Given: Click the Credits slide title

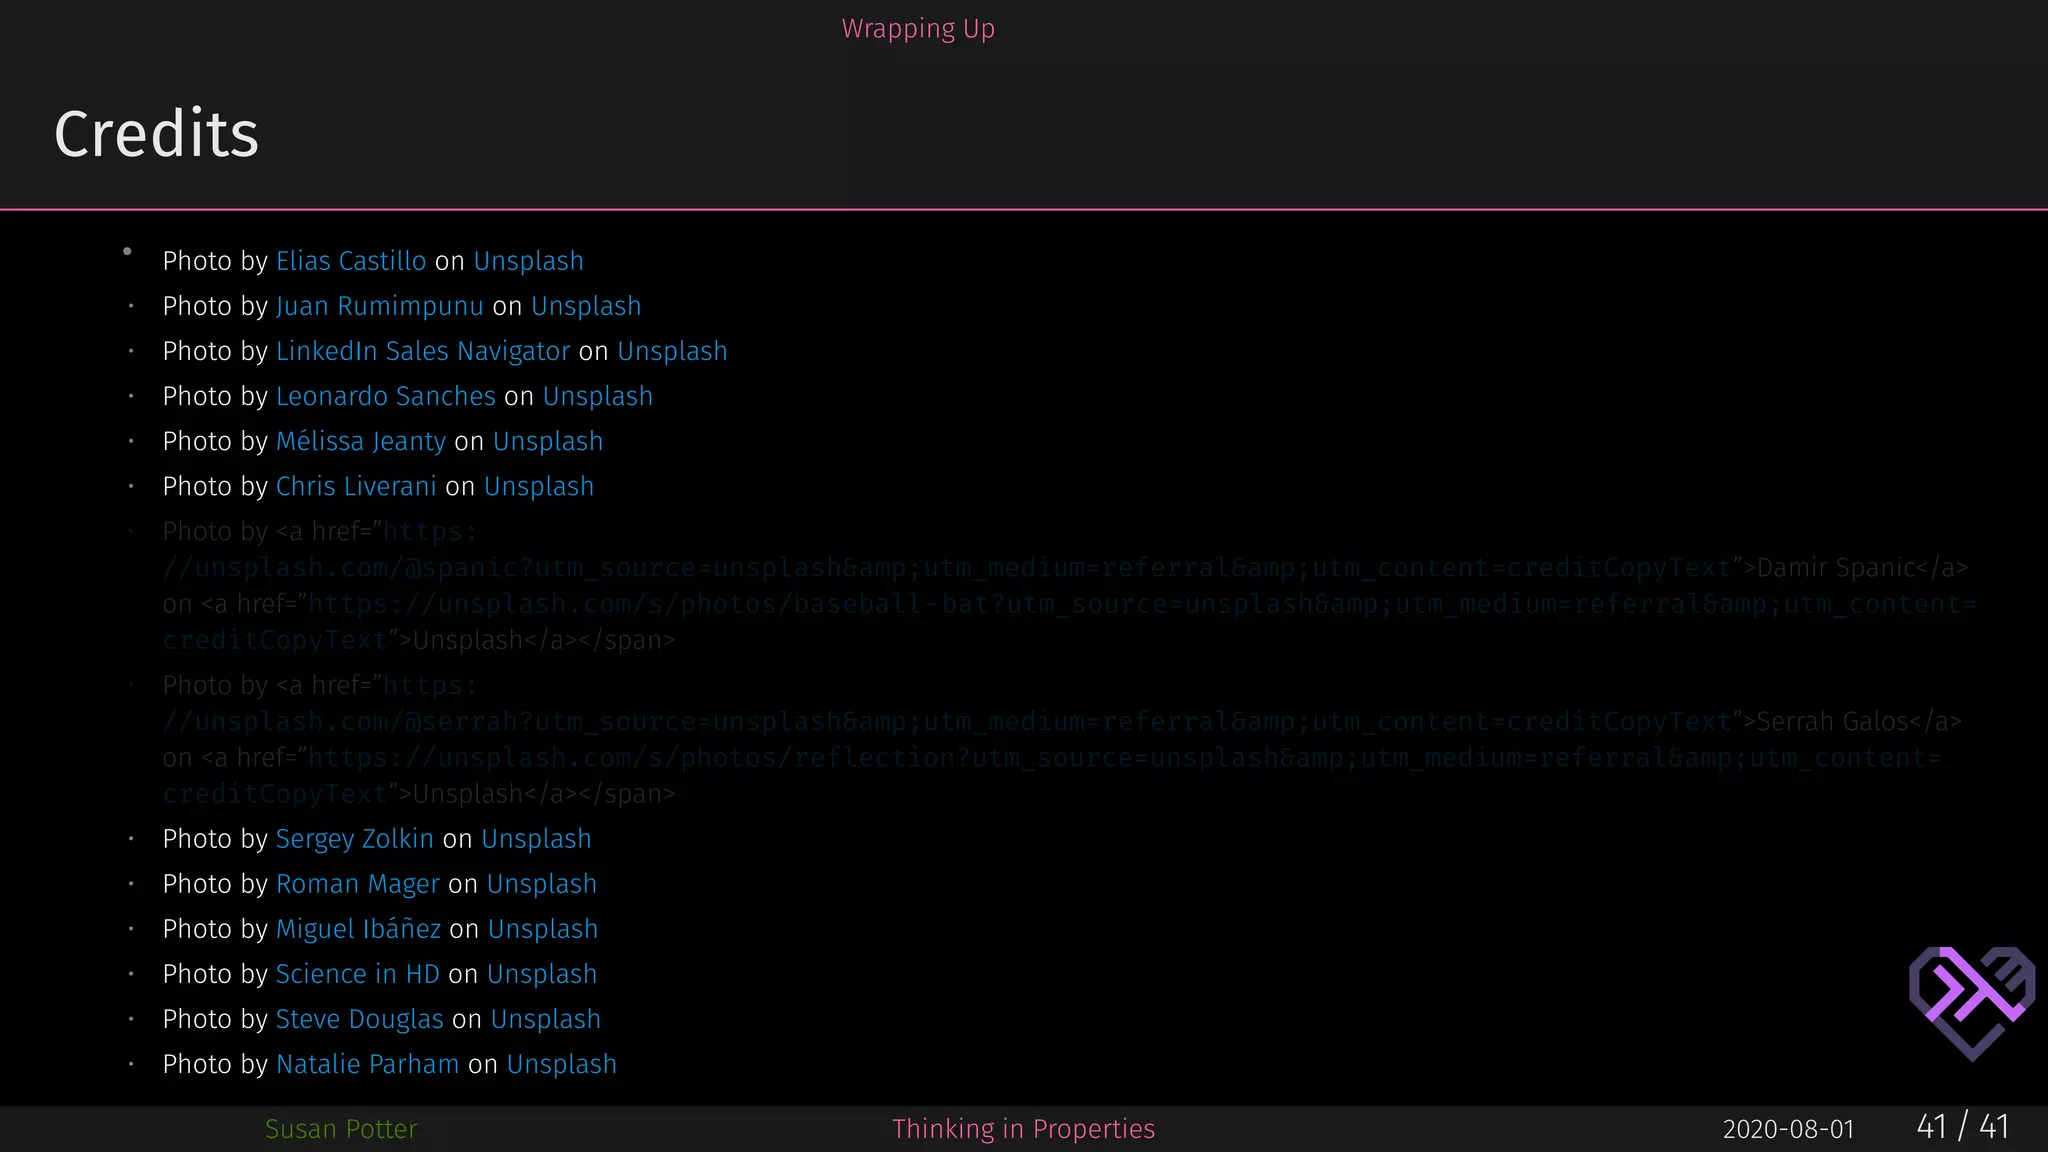Looking at the screenshot, I should [x=157, y=134].
